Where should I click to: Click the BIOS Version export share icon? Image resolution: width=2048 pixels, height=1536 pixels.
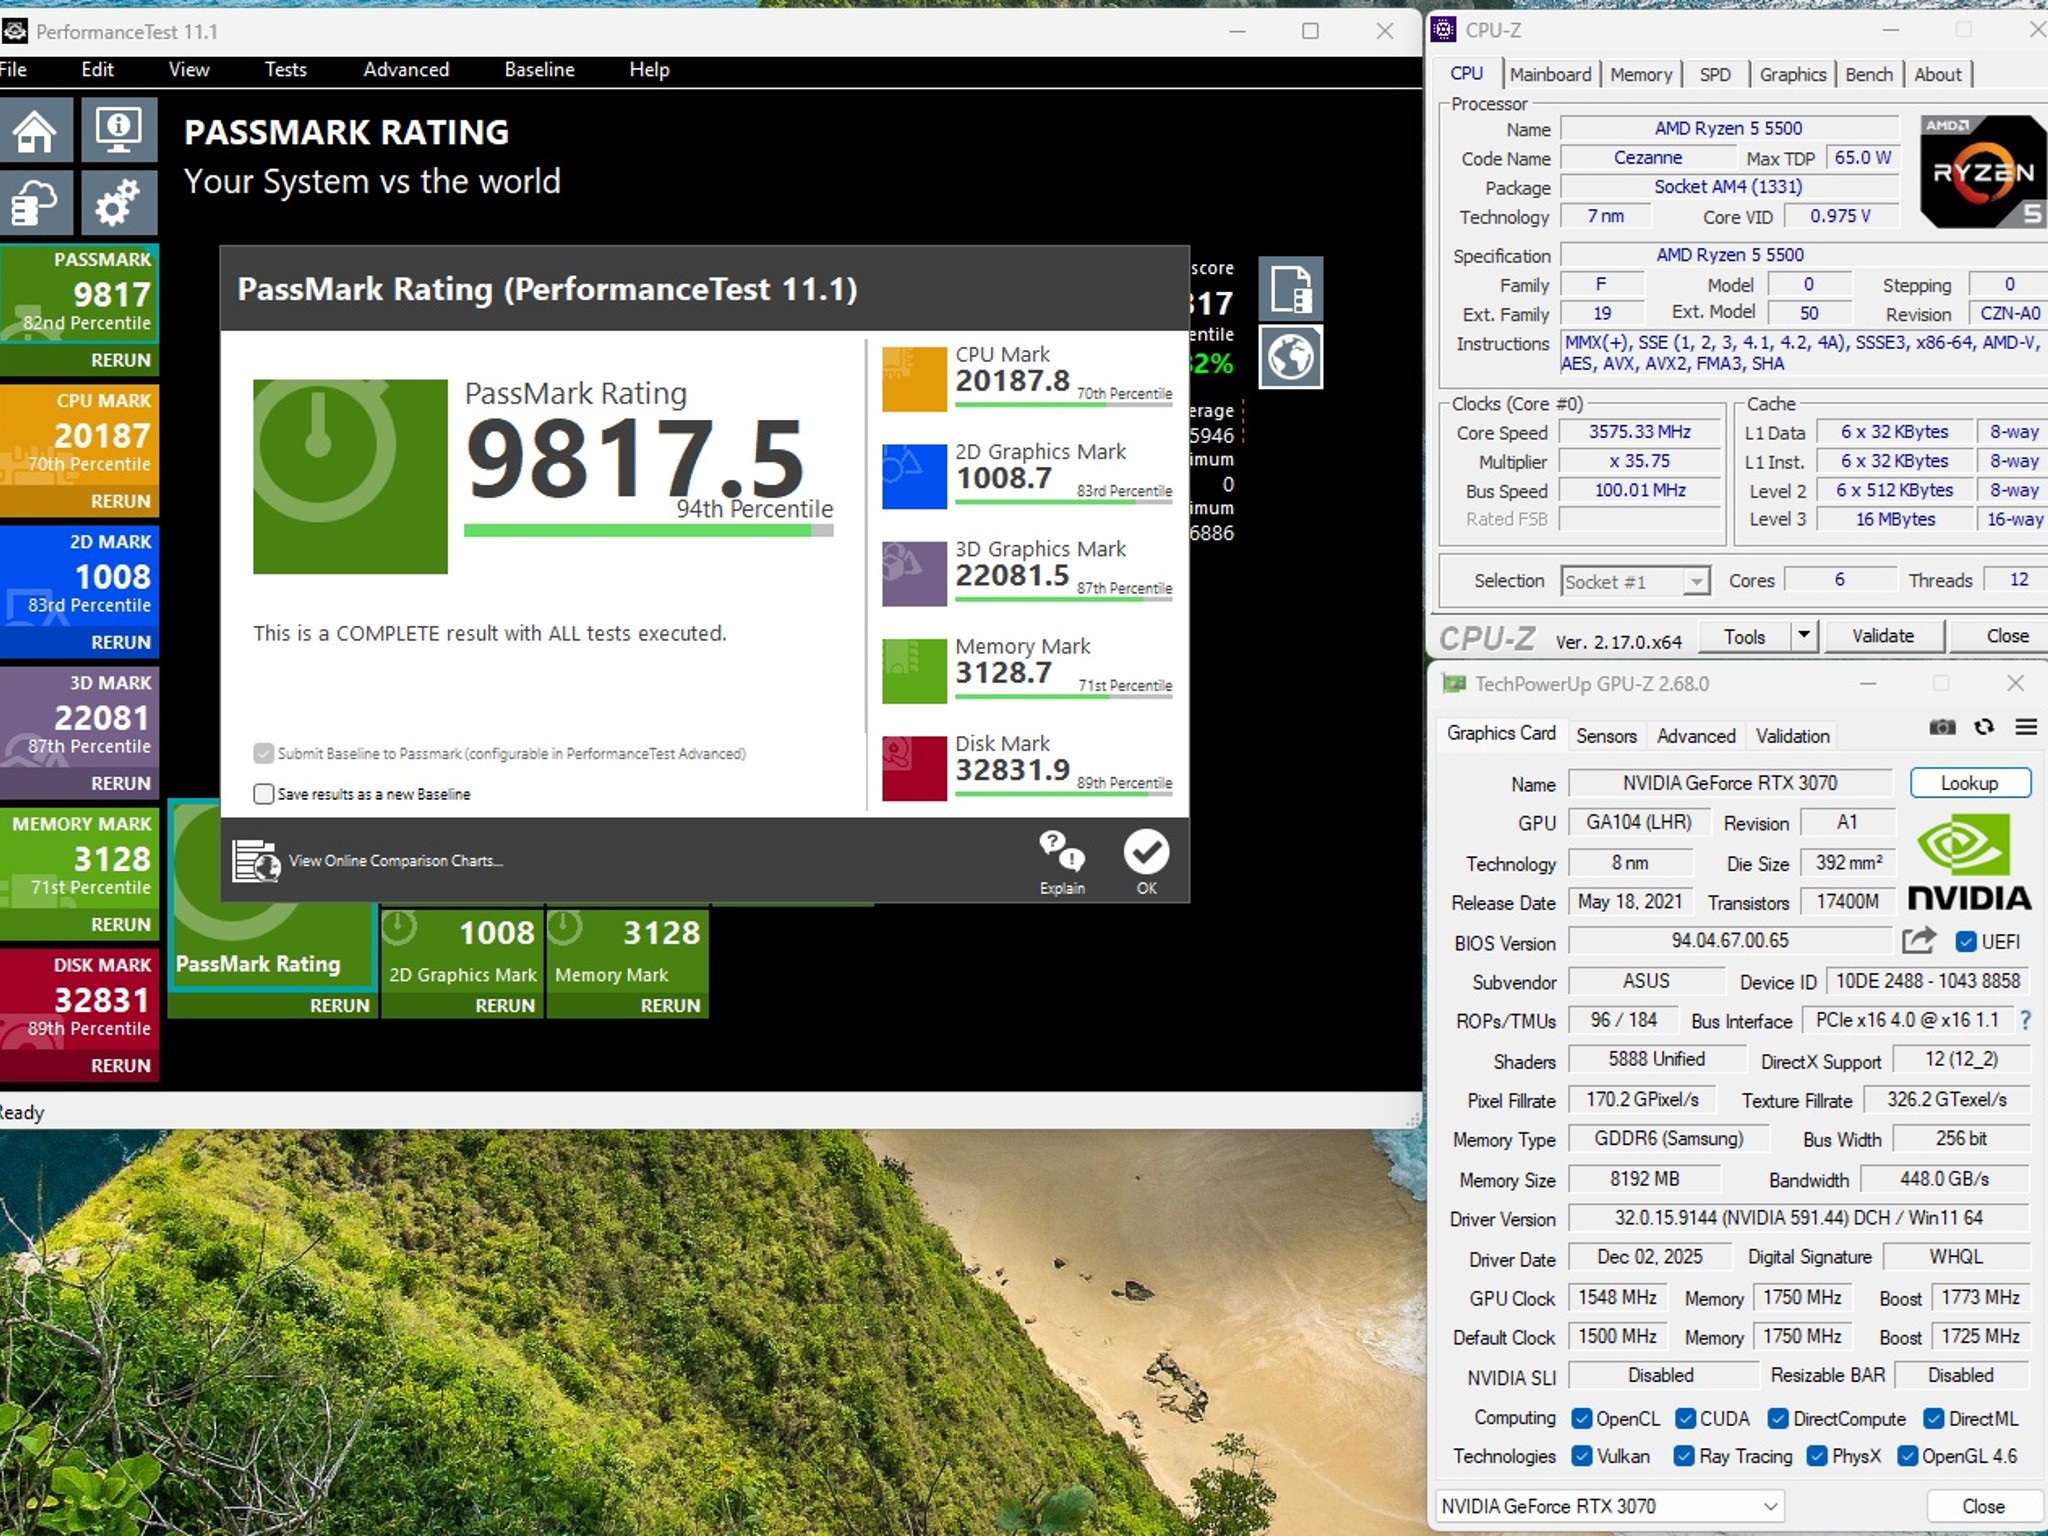[1918, 941]
